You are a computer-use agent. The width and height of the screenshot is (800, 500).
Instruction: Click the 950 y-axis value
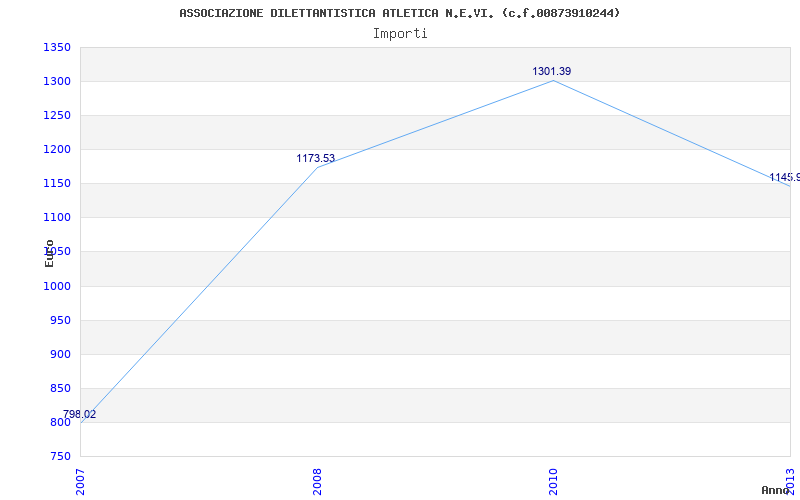click(x=60, y=320)
